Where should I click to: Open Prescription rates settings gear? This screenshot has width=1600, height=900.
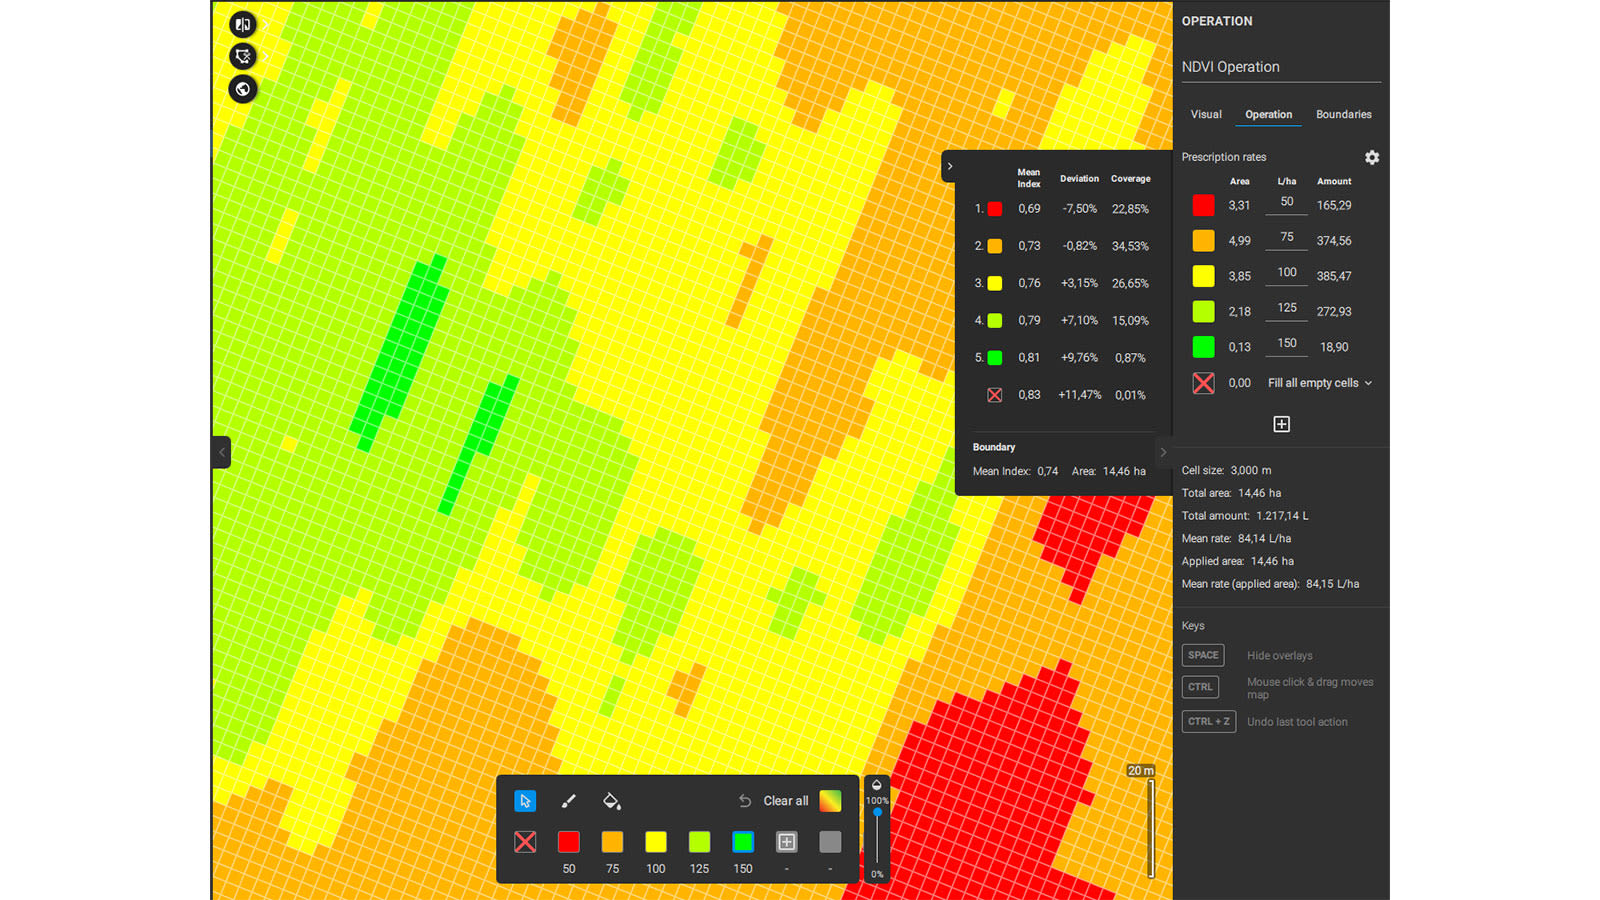pos(1372,157)
